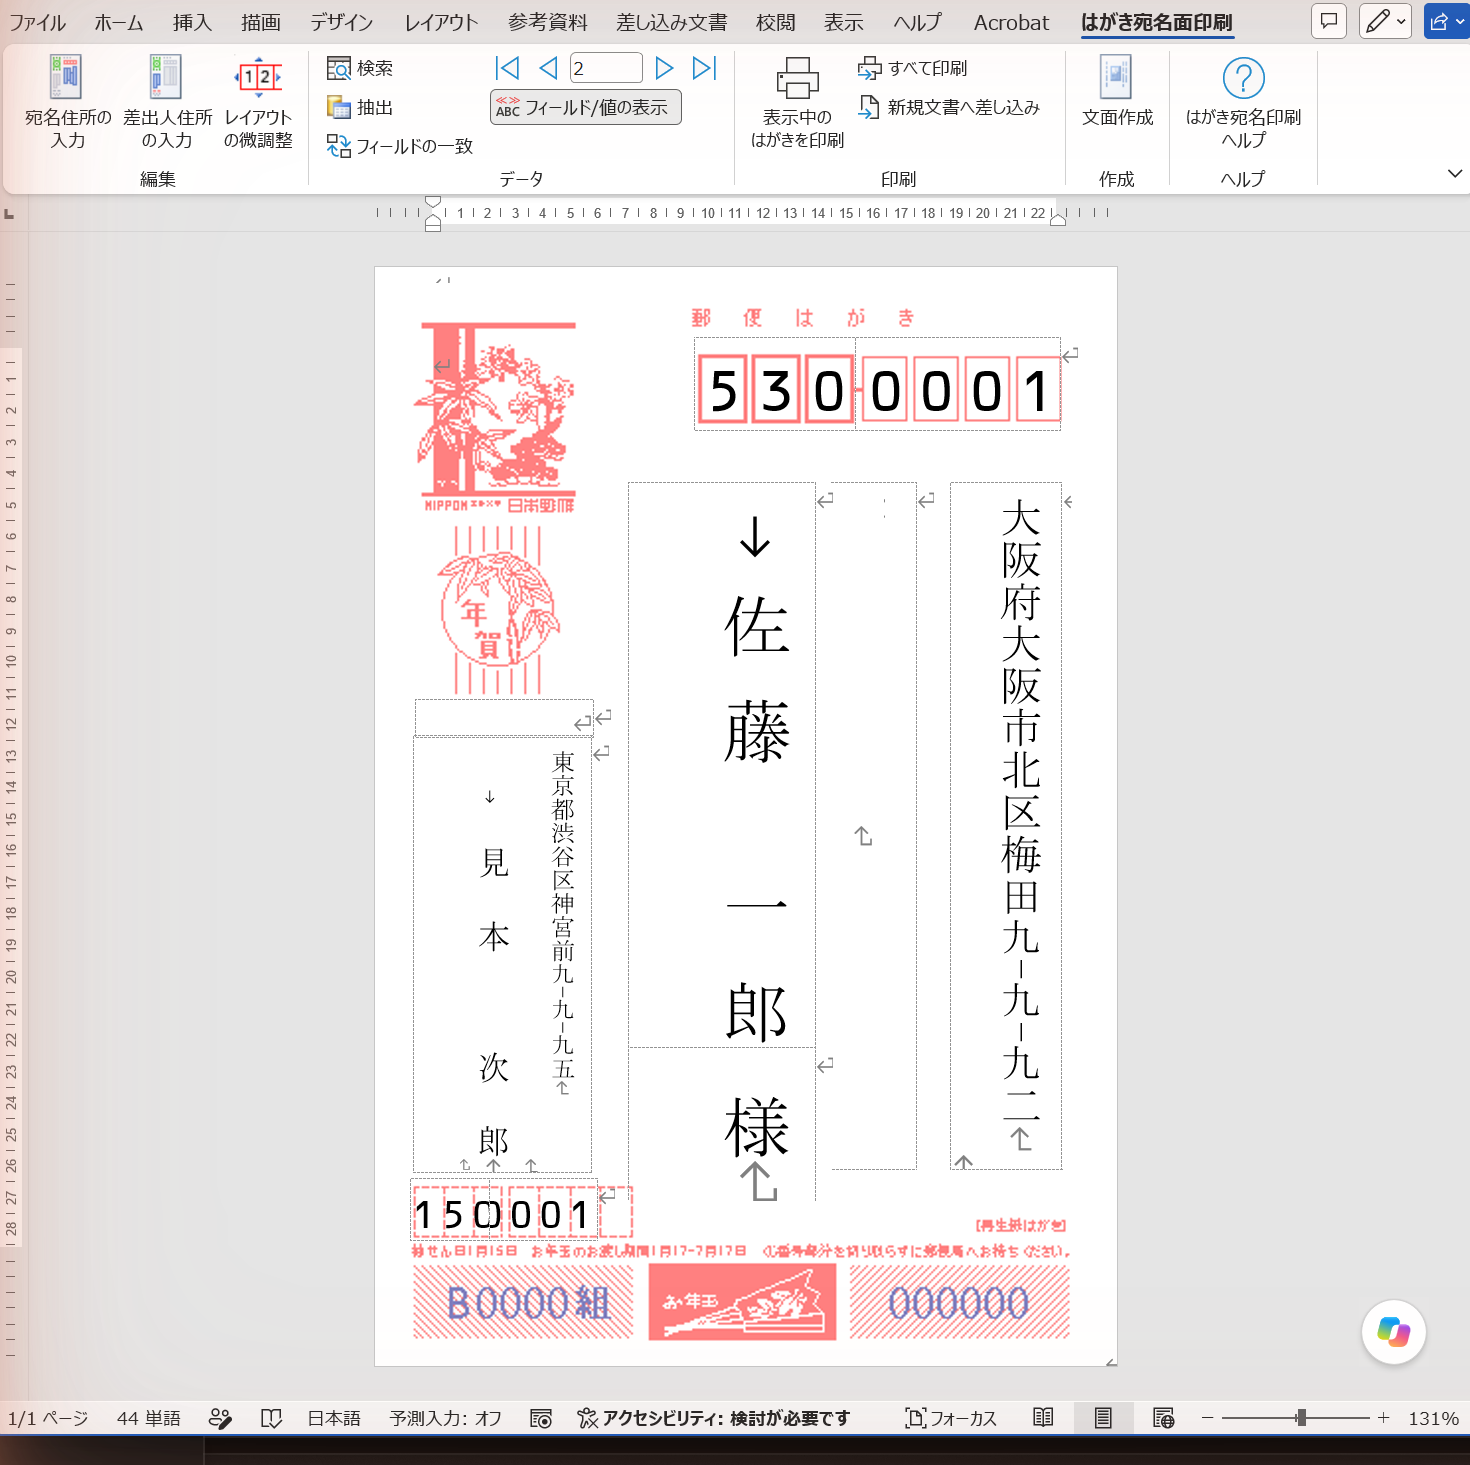Viewport: 1470px width, 1465px height.
Task: Click すべて印刷 print all icon
Action: [x=869, y=68]
